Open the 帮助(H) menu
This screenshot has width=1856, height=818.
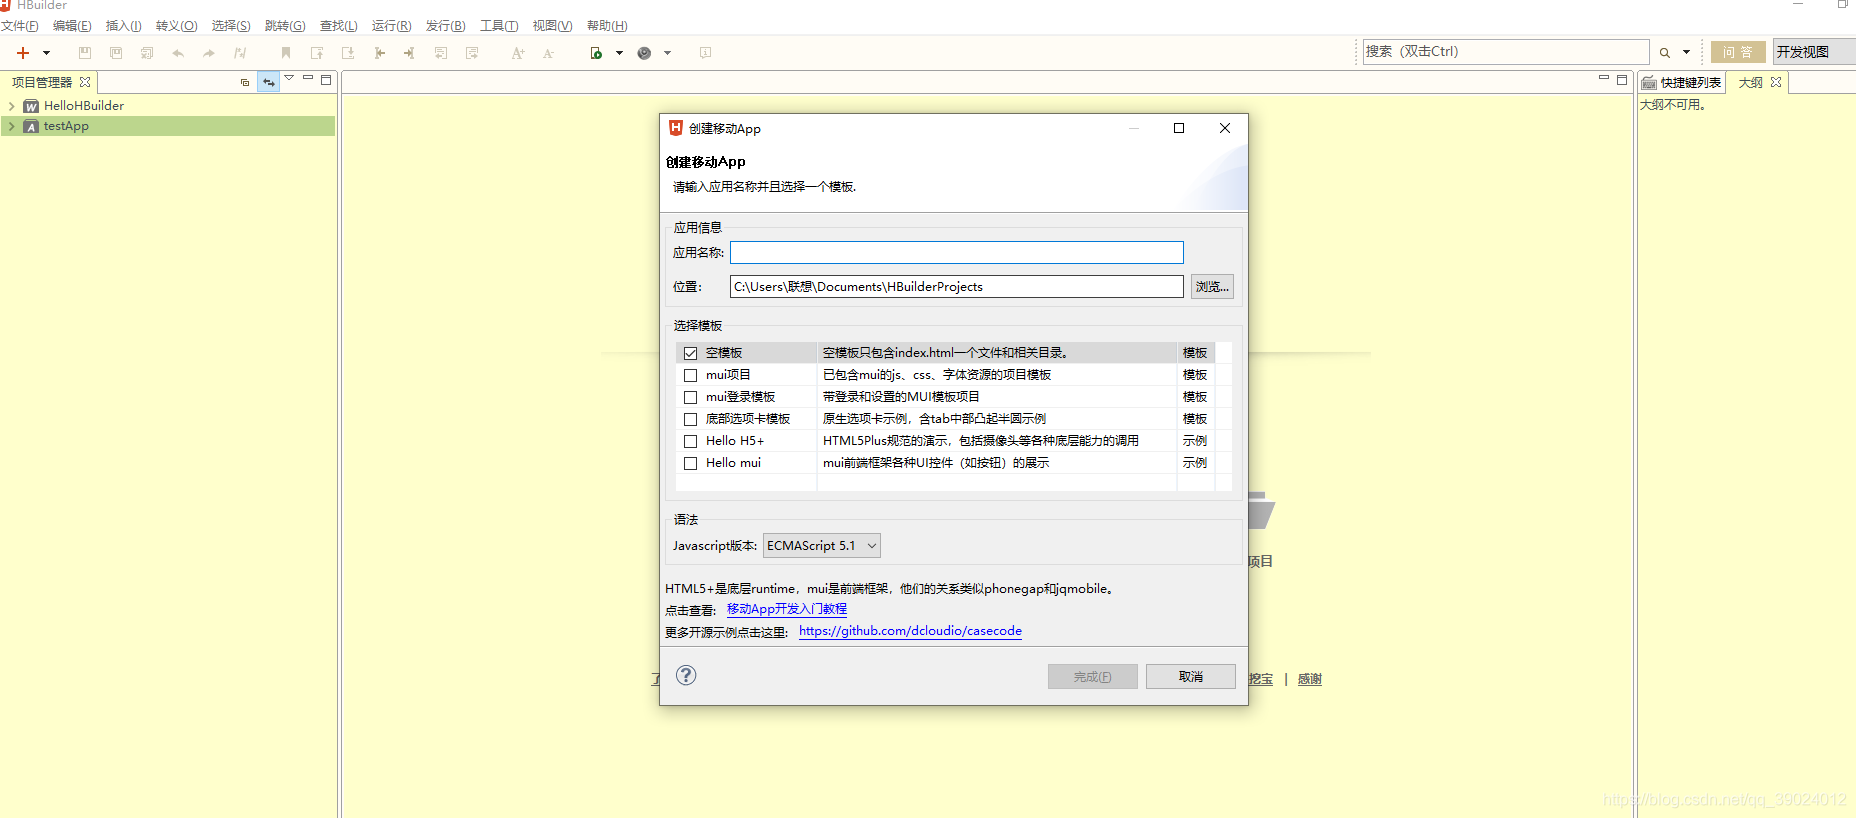click(x=607, y=26)
